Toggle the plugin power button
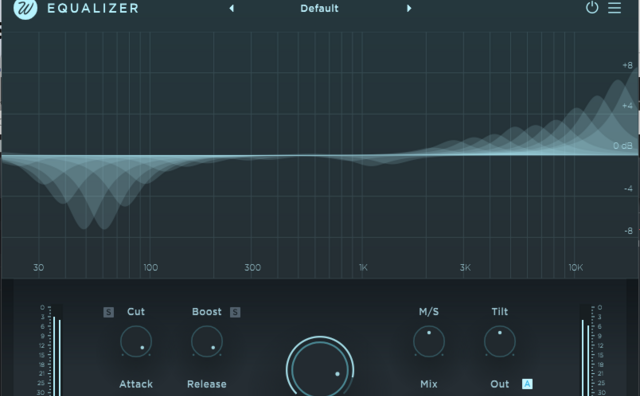640x396 pixels. (592, 7)
